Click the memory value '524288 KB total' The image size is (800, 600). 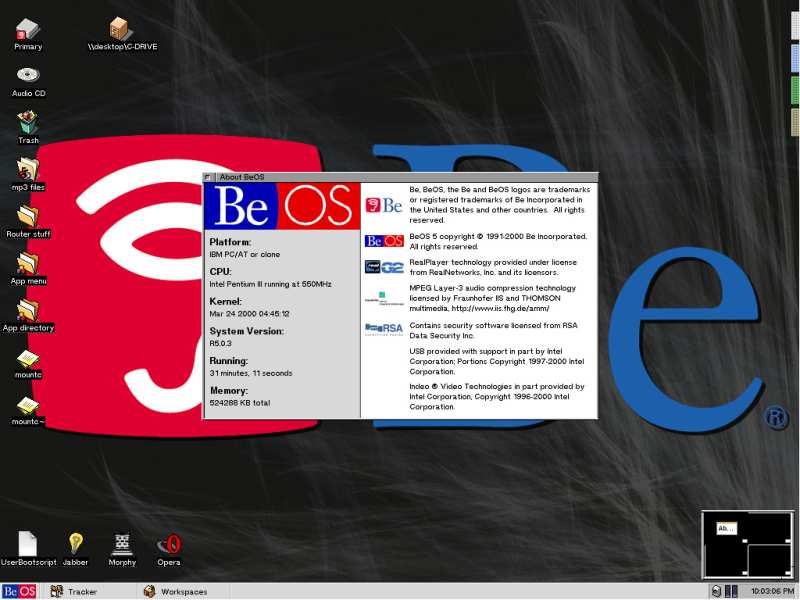point(240,403)
